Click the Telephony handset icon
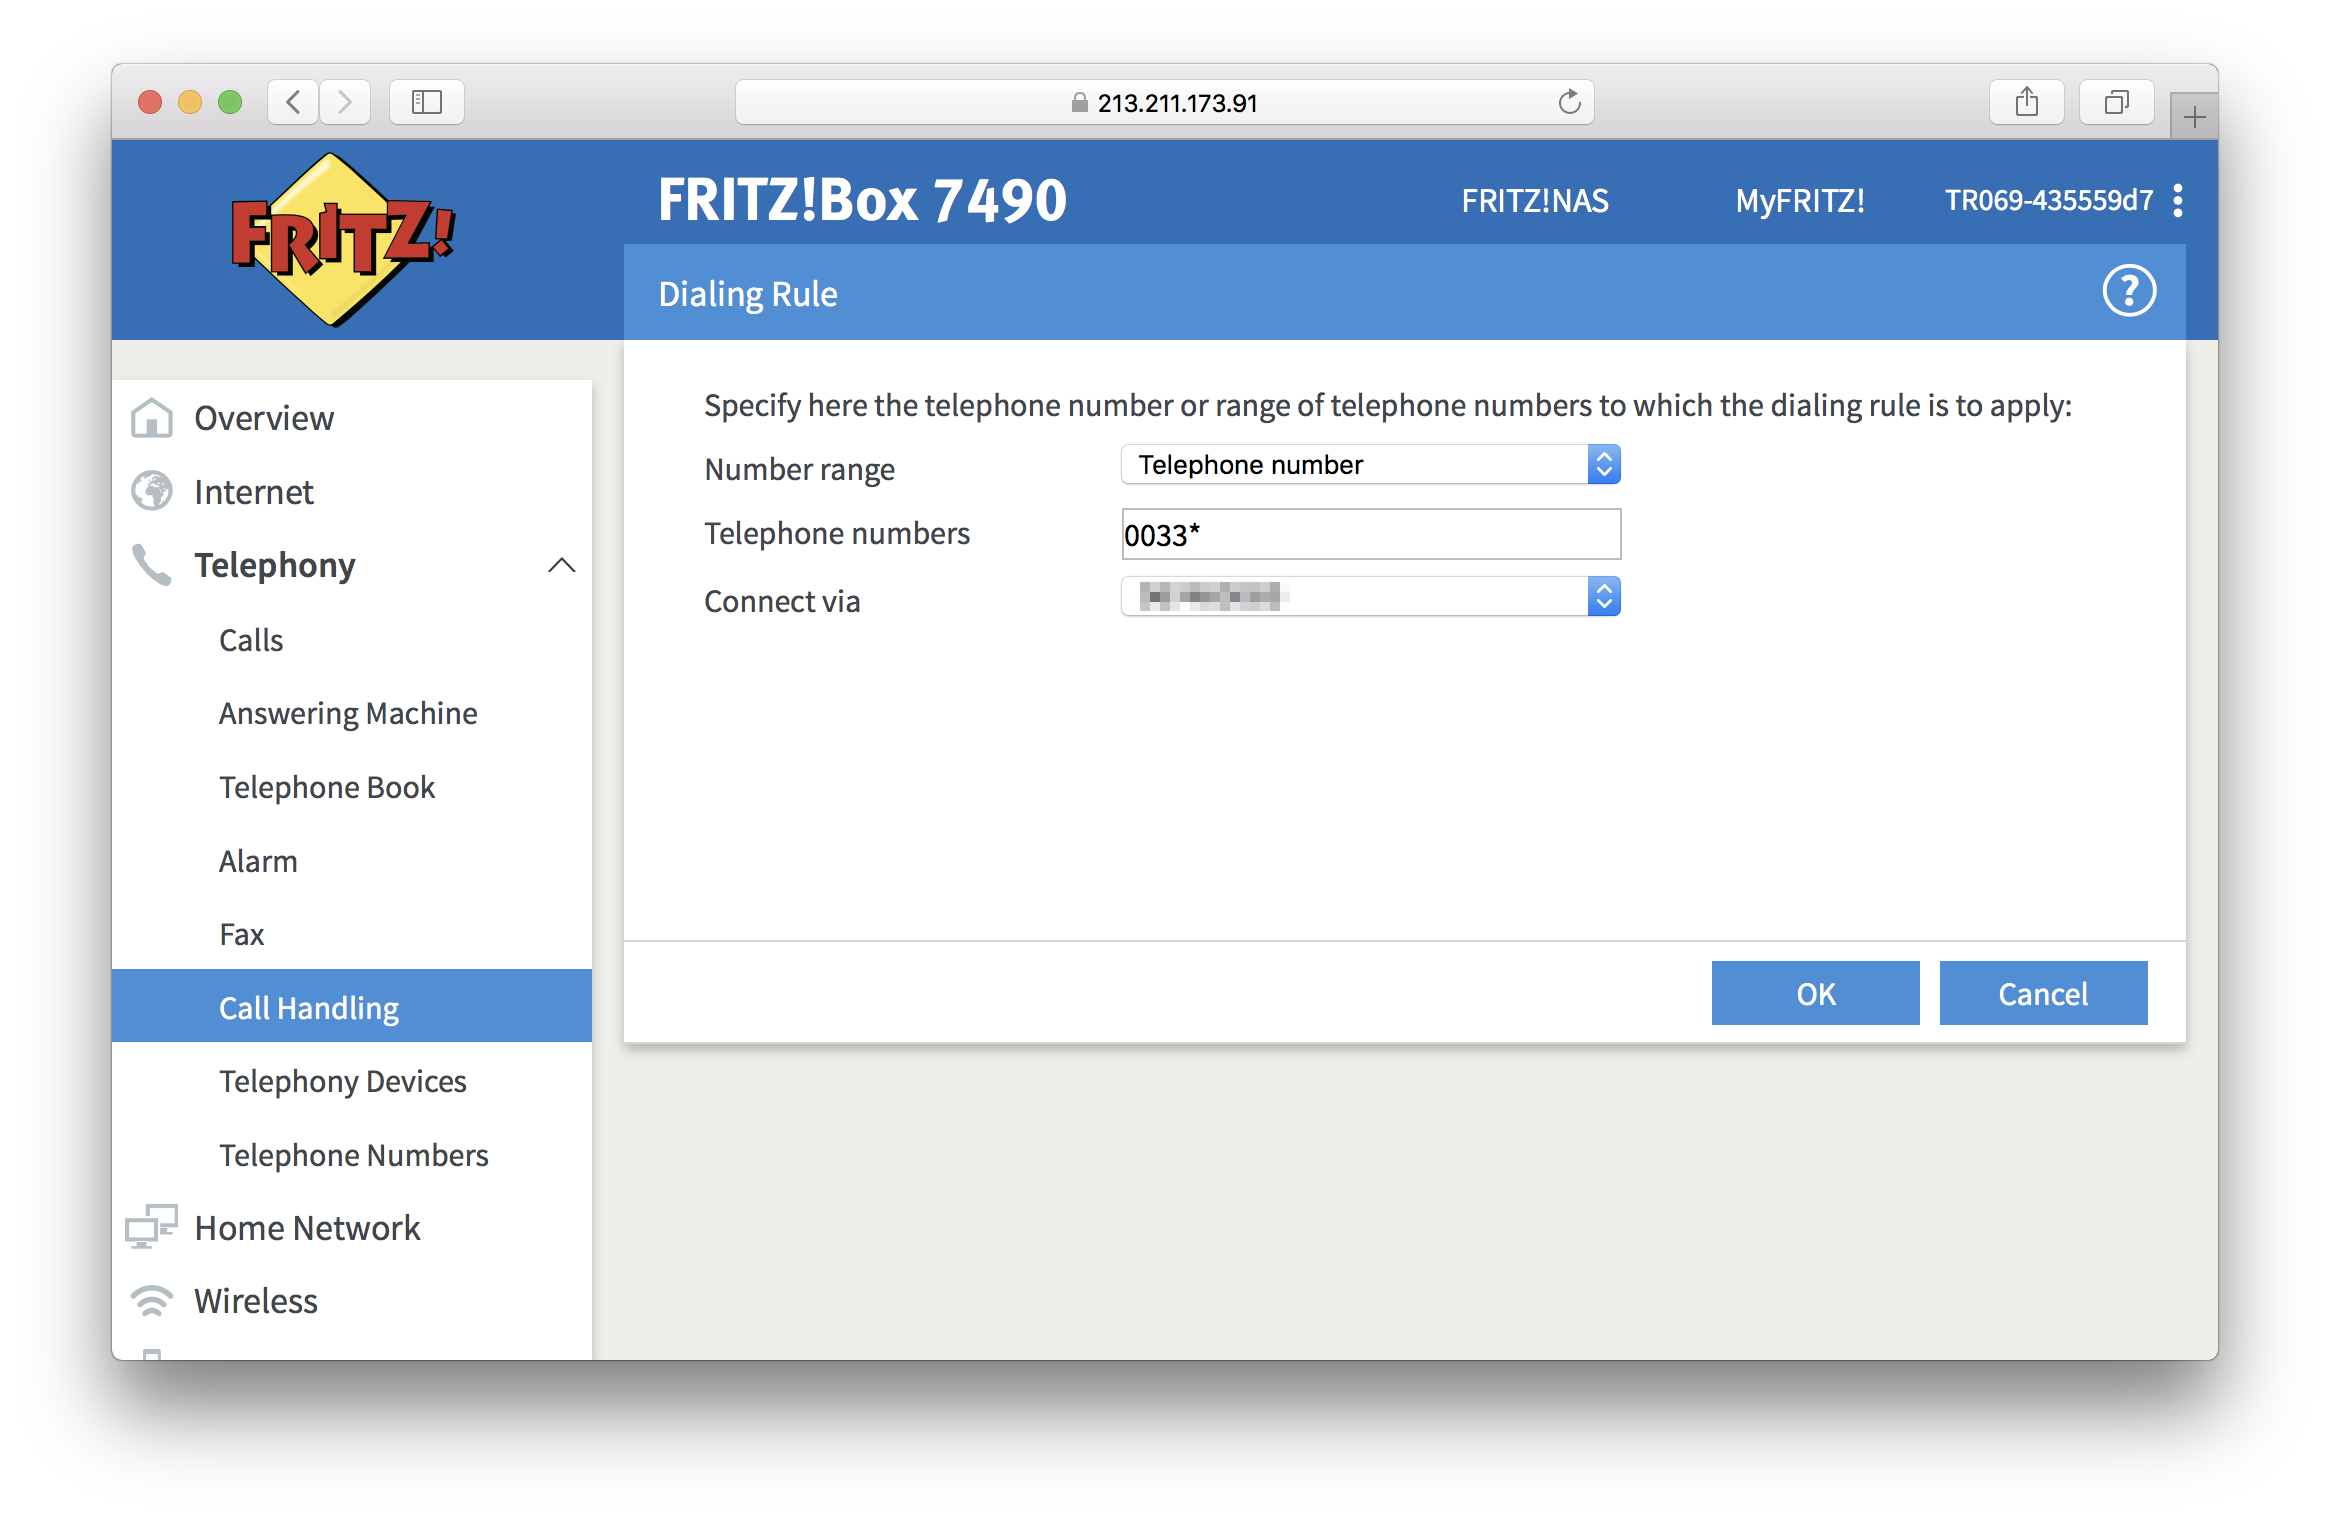This screenshot has height=1520, width=2330. [151, 565]
